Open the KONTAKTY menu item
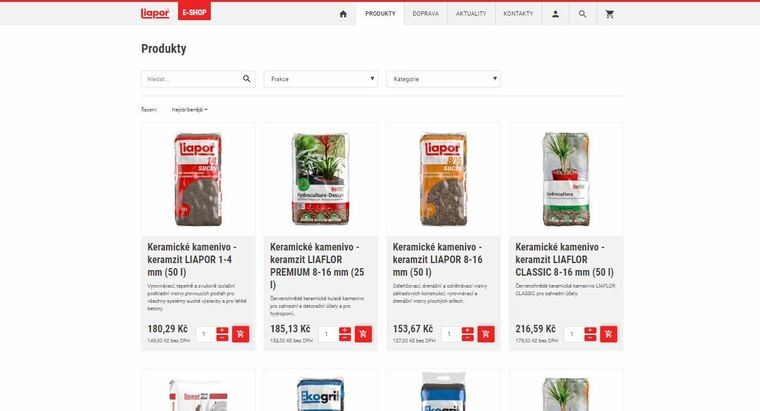Image resolution: width=760 pixels, height=411 pixels. pyautogui.click(x=518, y=14)
